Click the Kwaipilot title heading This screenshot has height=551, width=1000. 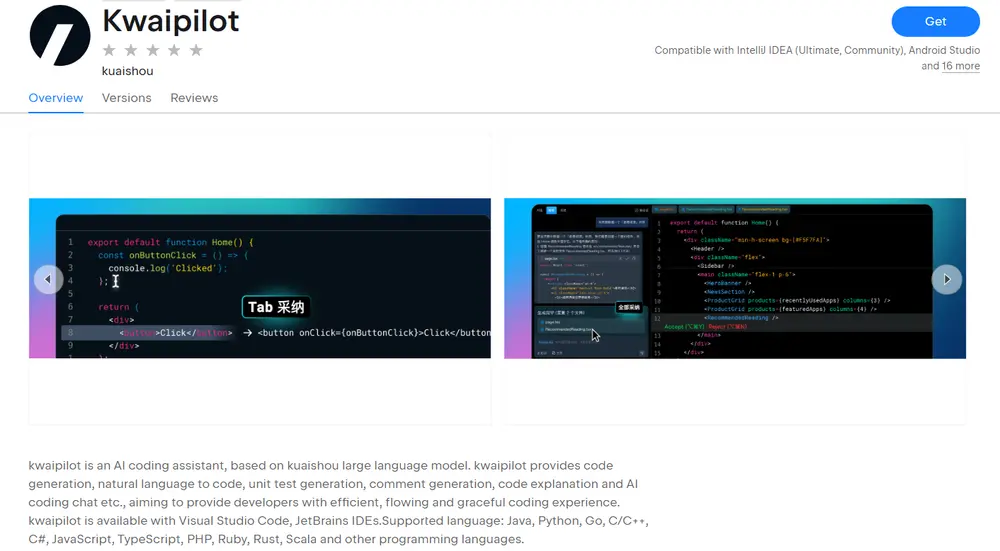click(x=171, y=19)
